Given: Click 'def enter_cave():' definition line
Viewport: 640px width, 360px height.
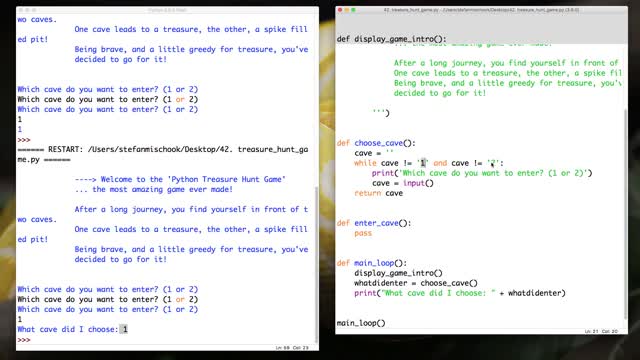Looking at the screenshot, I should point(374,223).
